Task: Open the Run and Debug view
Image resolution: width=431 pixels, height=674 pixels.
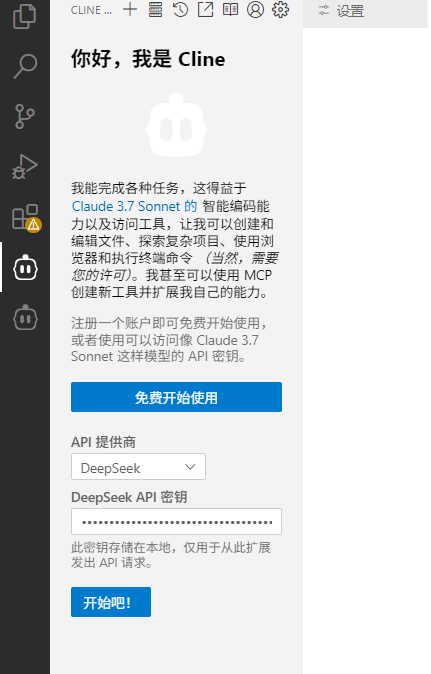Action: click(x=25, y=166)
